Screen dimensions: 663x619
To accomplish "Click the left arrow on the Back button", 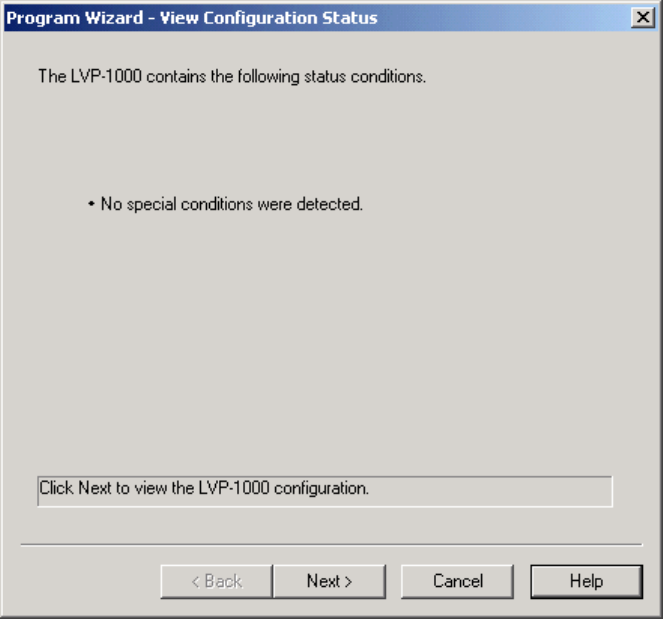I will (x=196, y=582).
